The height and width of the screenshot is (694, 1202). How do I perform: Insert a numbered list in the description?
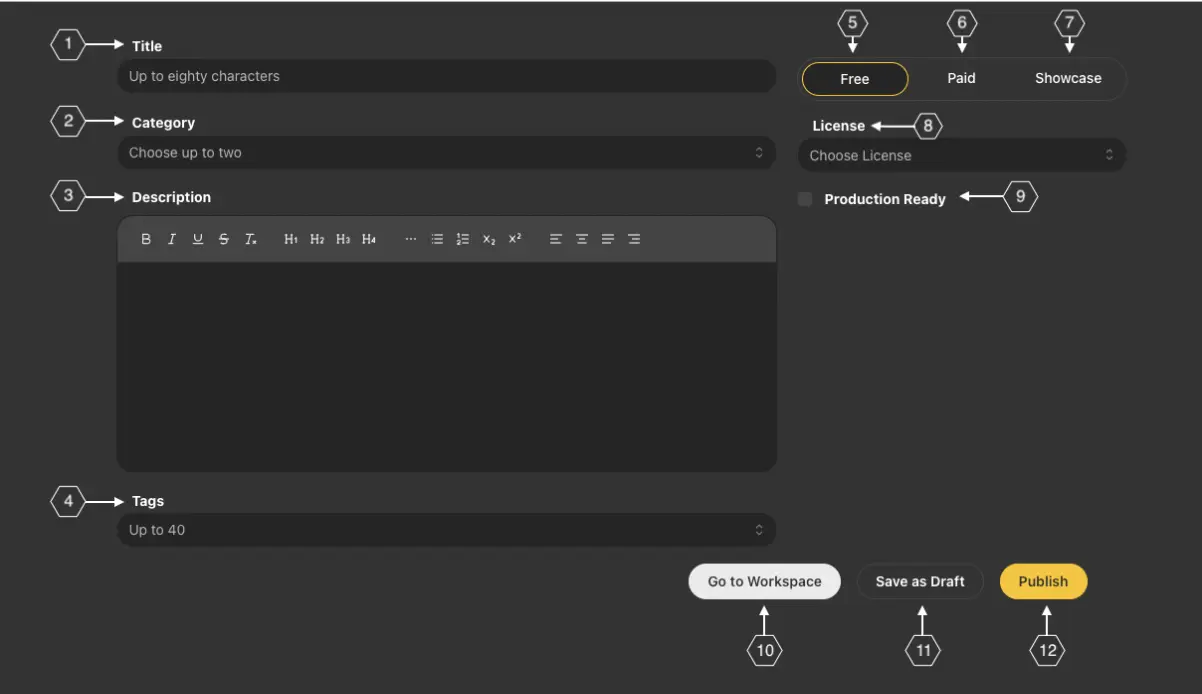point(463,239)
